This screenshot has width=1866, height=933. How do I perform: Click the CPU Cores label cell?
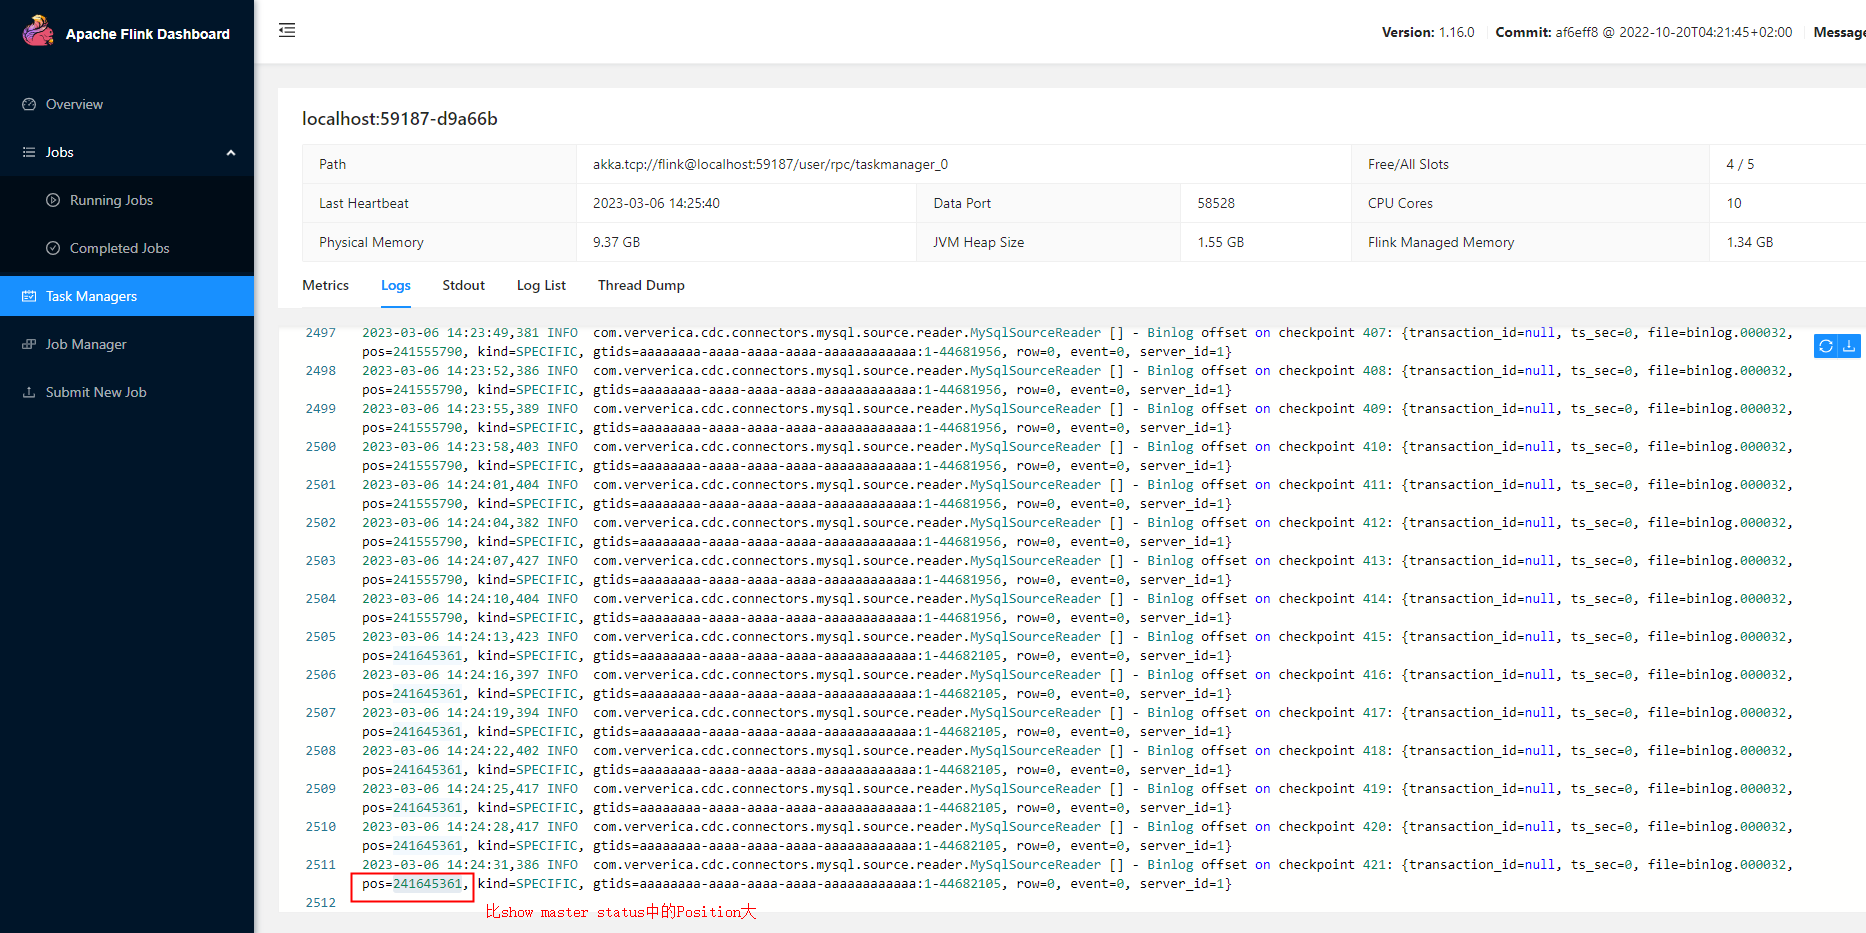(1530, 203)
